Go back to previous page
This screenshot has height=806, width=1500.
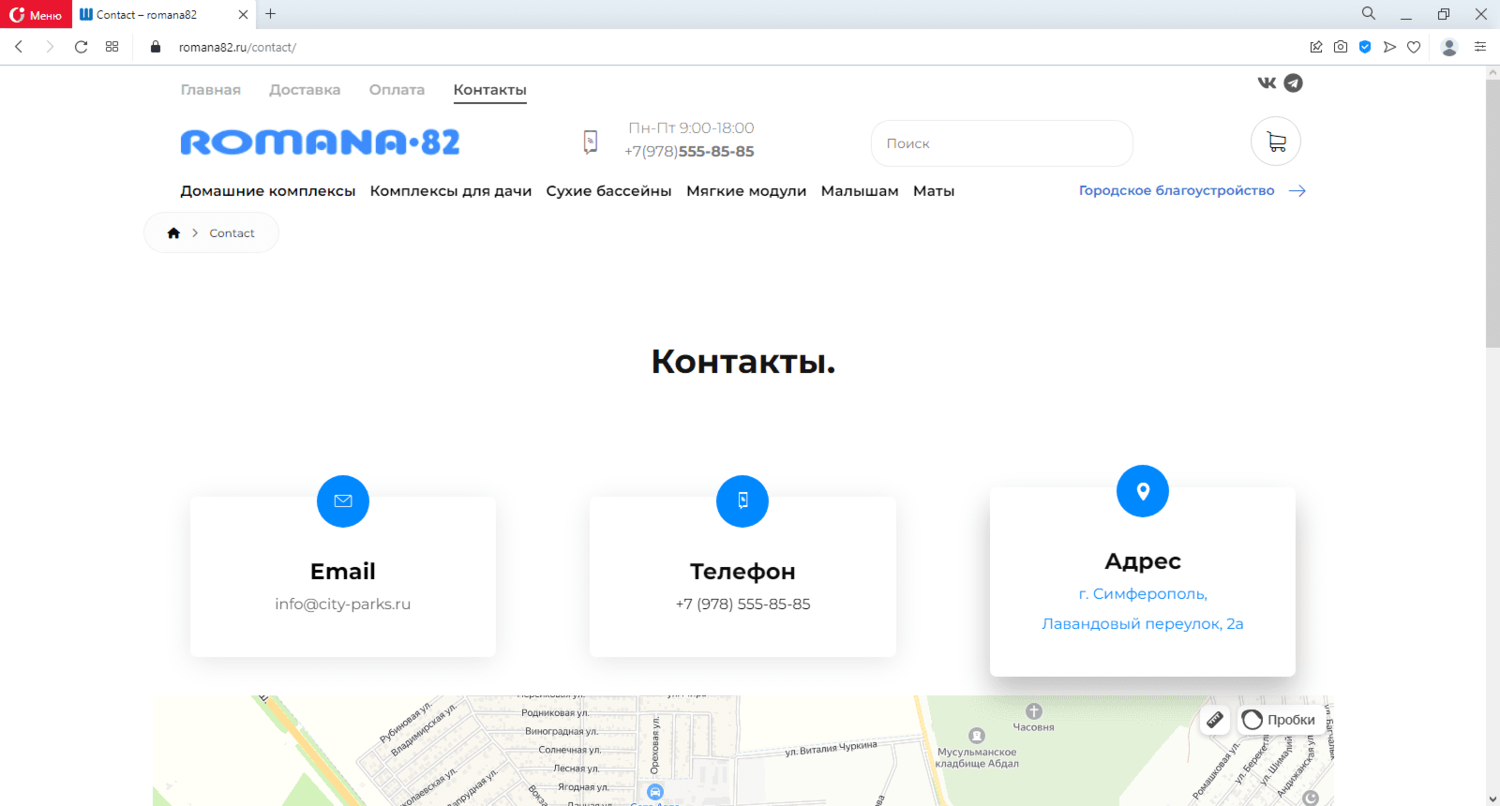tap(19, 47)
